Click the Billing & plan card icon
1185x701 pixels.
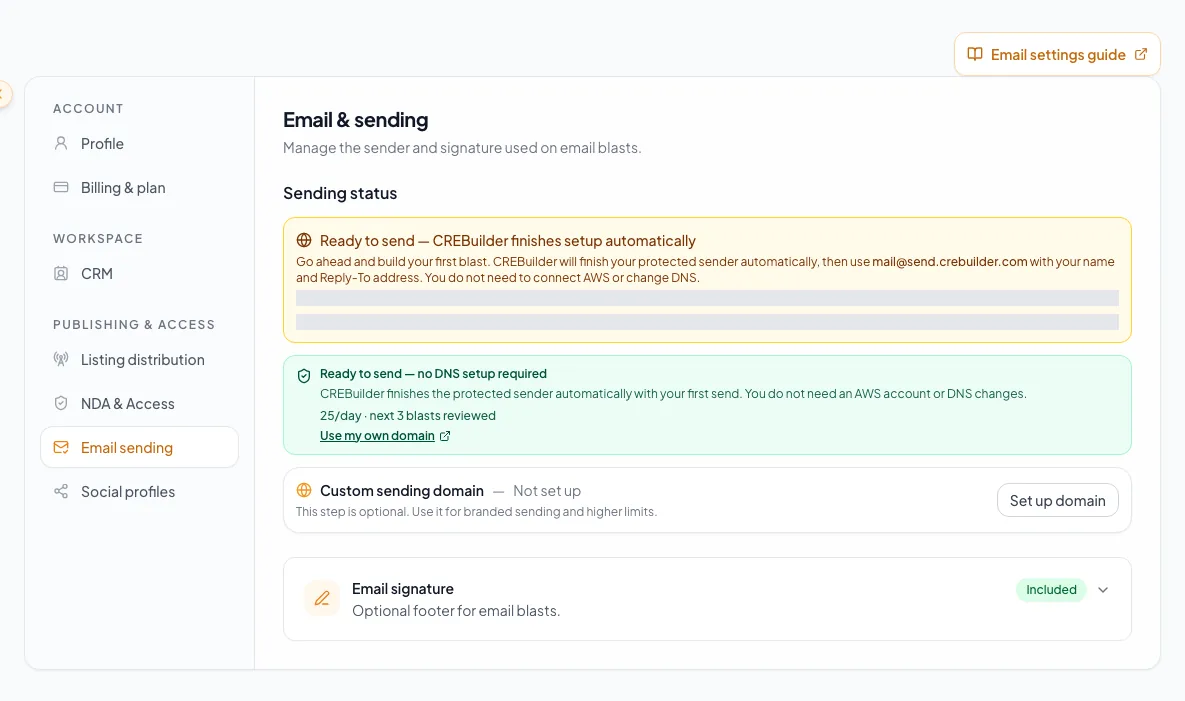point(61,187)
